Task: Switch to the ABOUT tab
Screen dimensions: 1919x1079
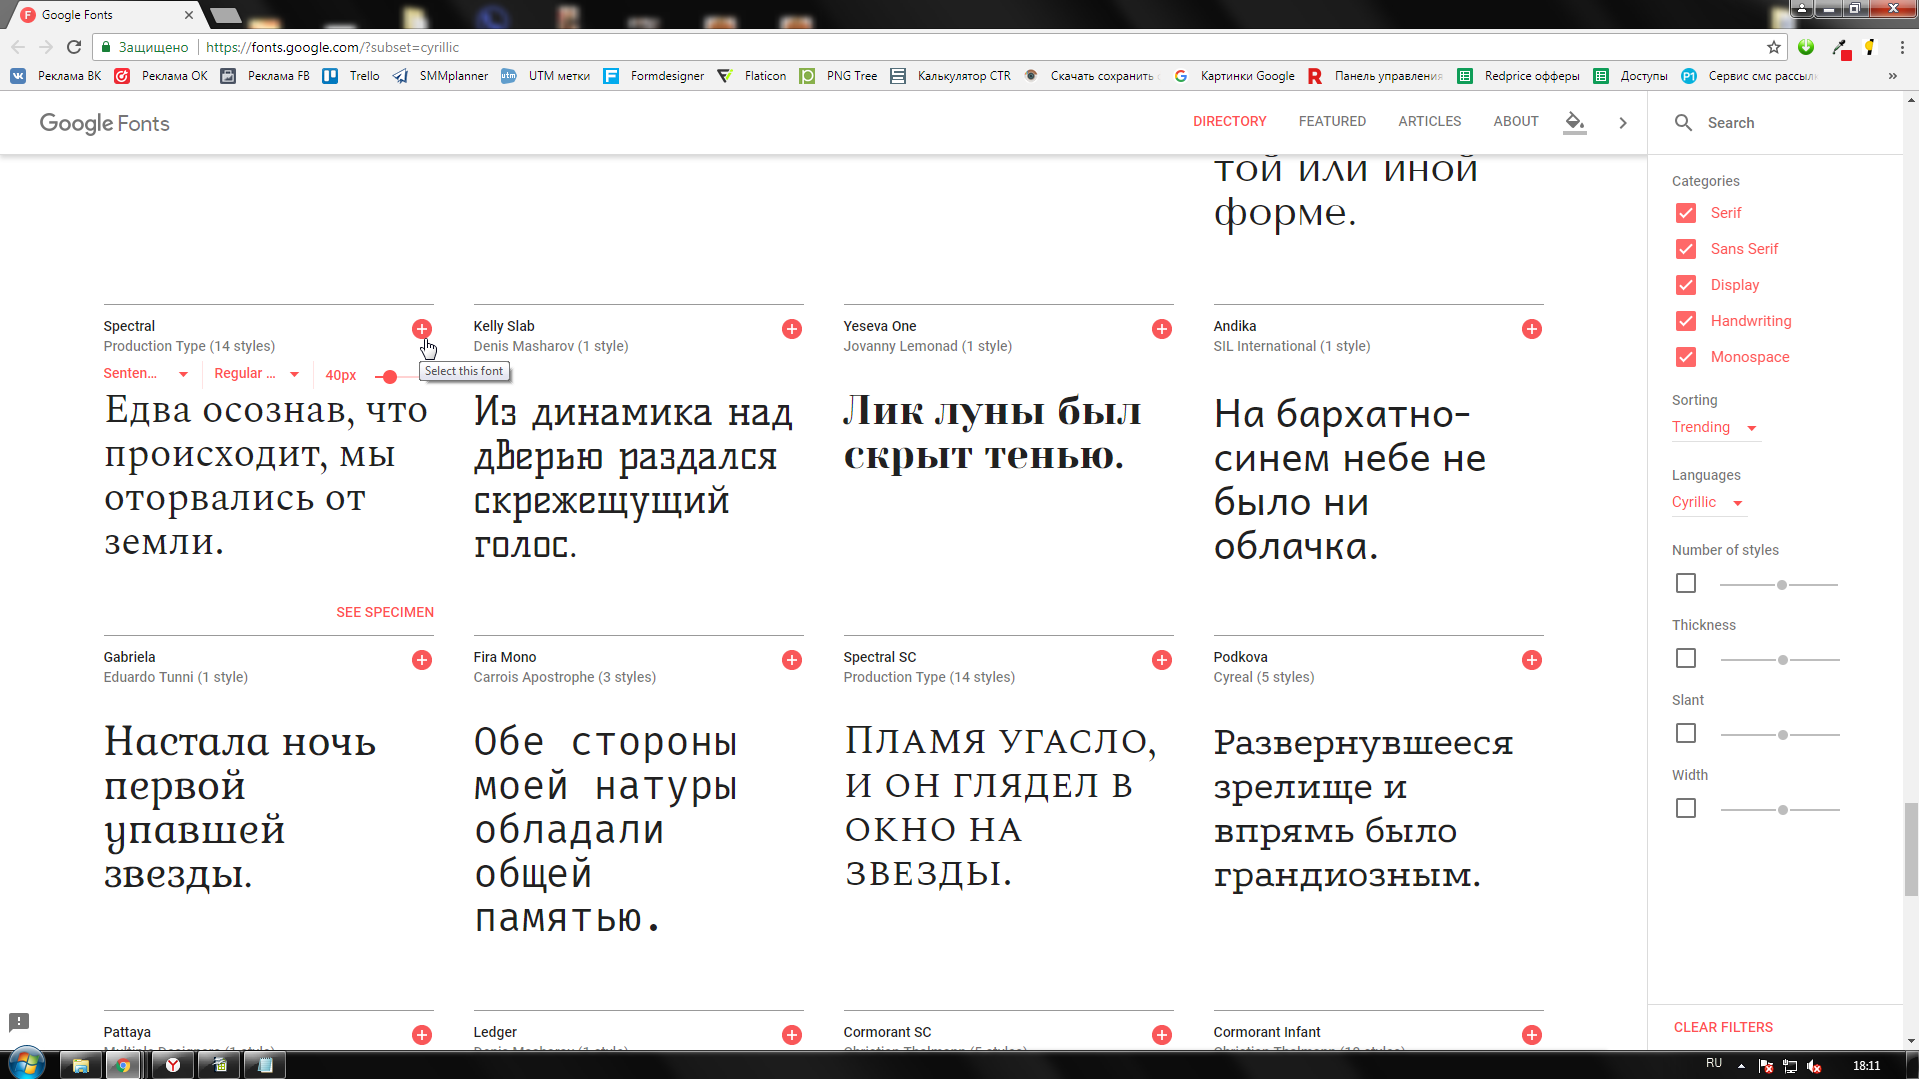Action: 1515,121
